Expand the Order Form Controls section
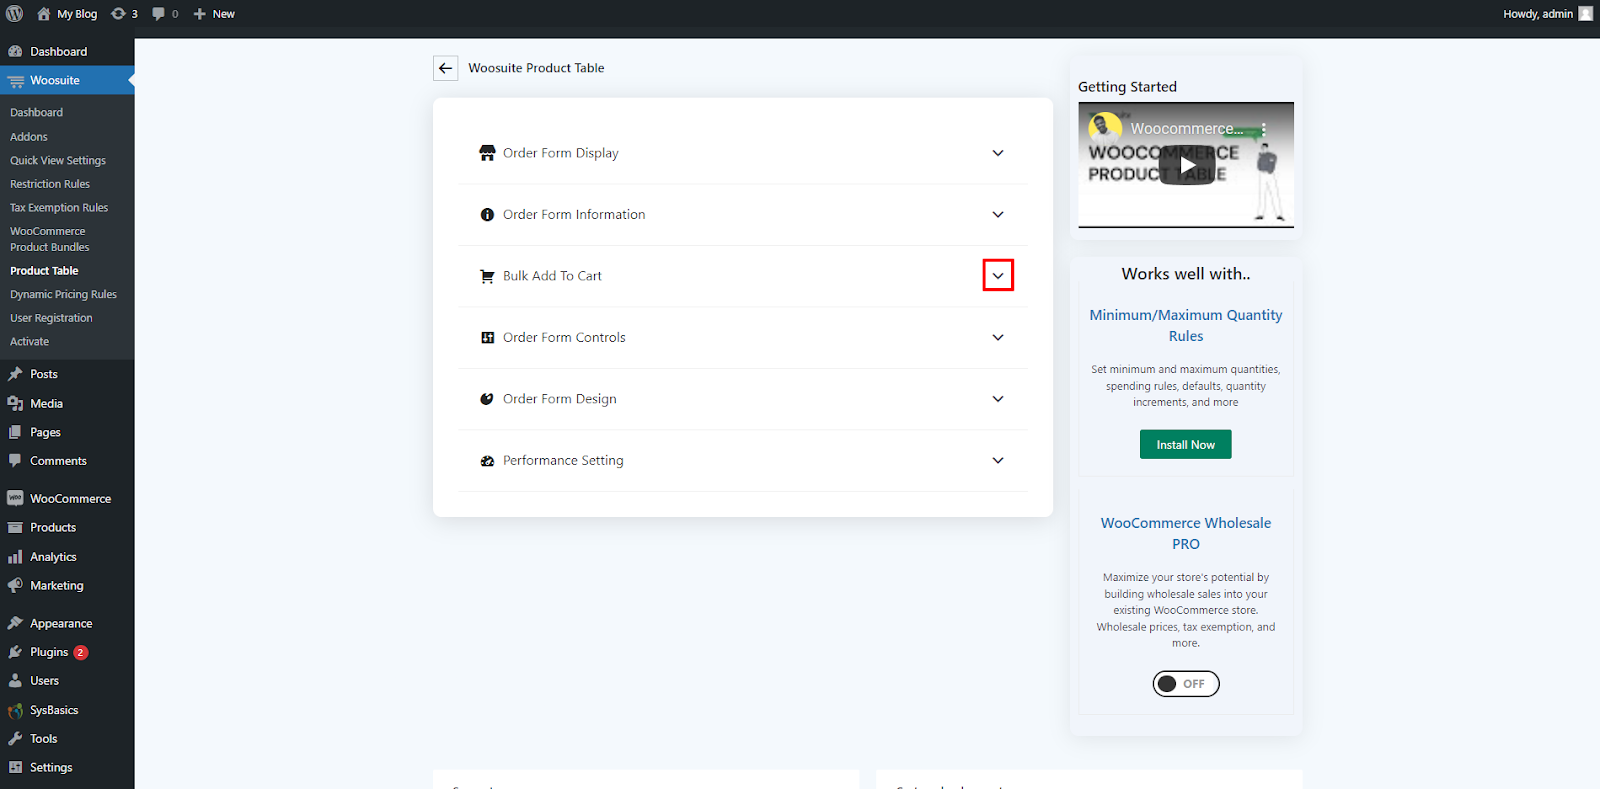 (x=998, y=338)
